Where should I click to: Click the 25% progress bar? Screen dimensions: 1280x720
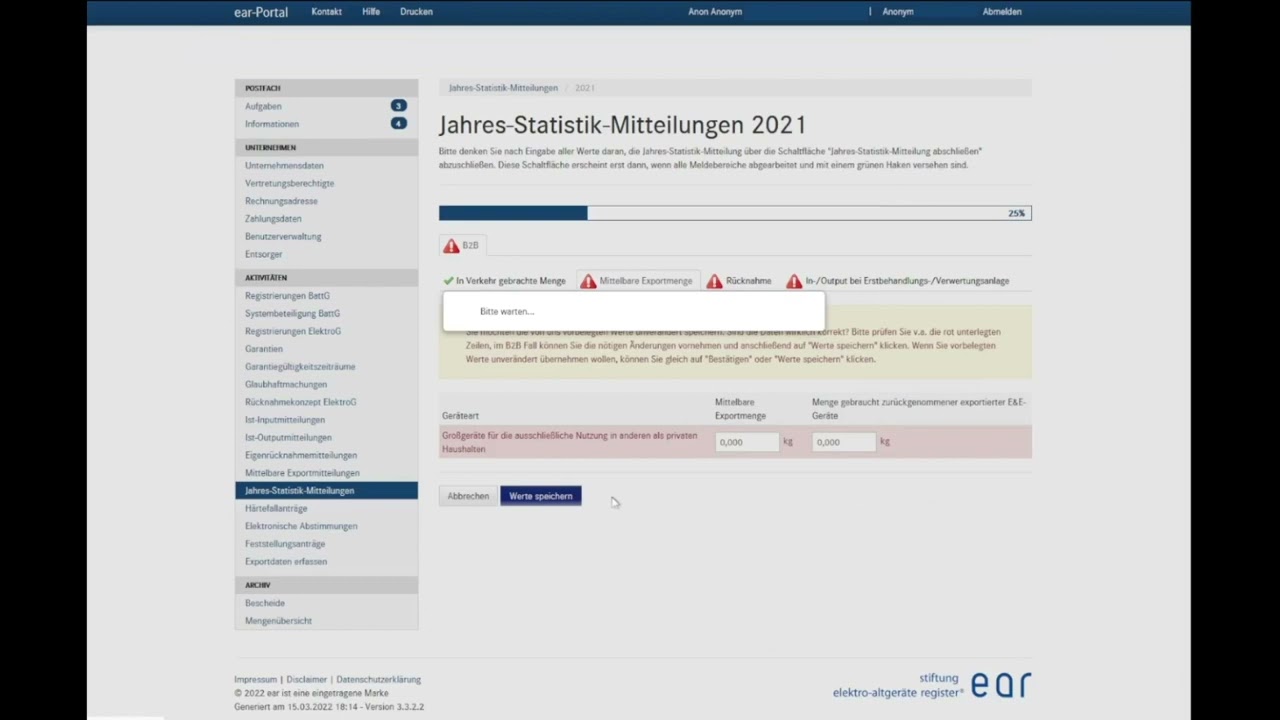point(735,213)
